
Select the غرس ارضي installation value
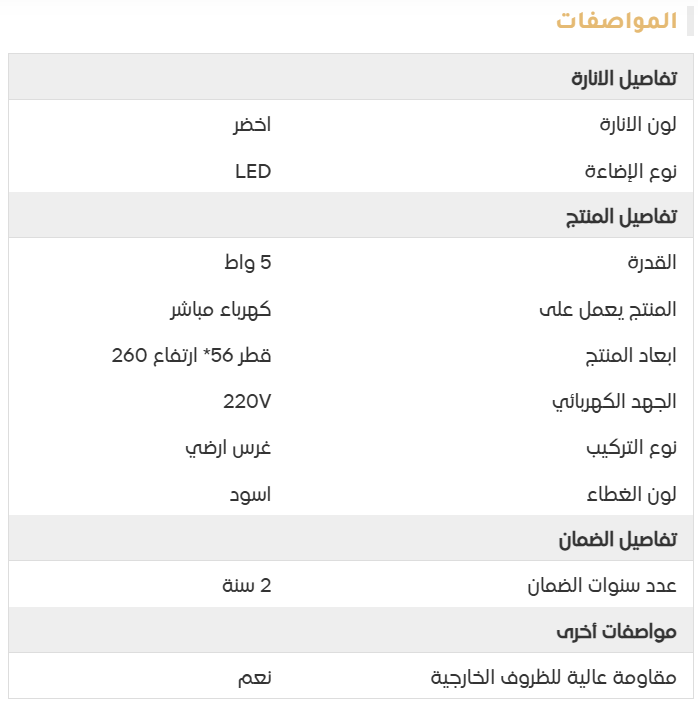pyautogui.click(x=228, y=447)
